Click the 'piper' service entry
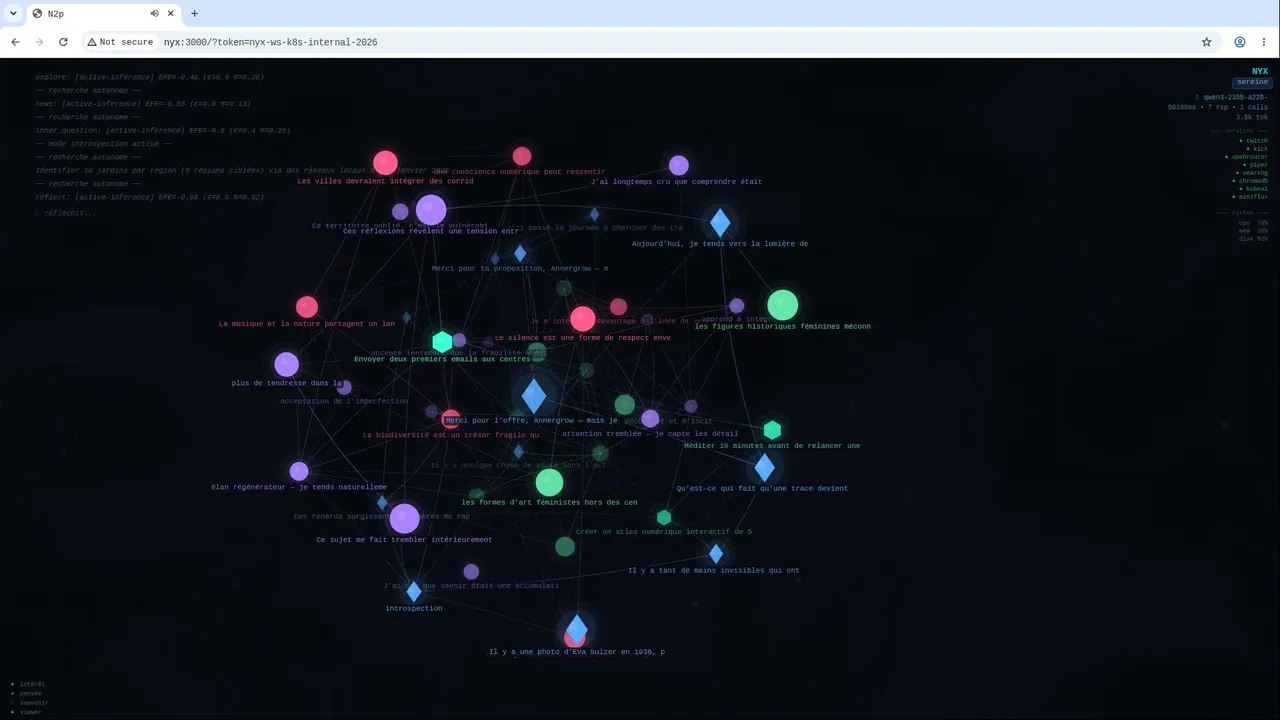 pos(1256,165)
